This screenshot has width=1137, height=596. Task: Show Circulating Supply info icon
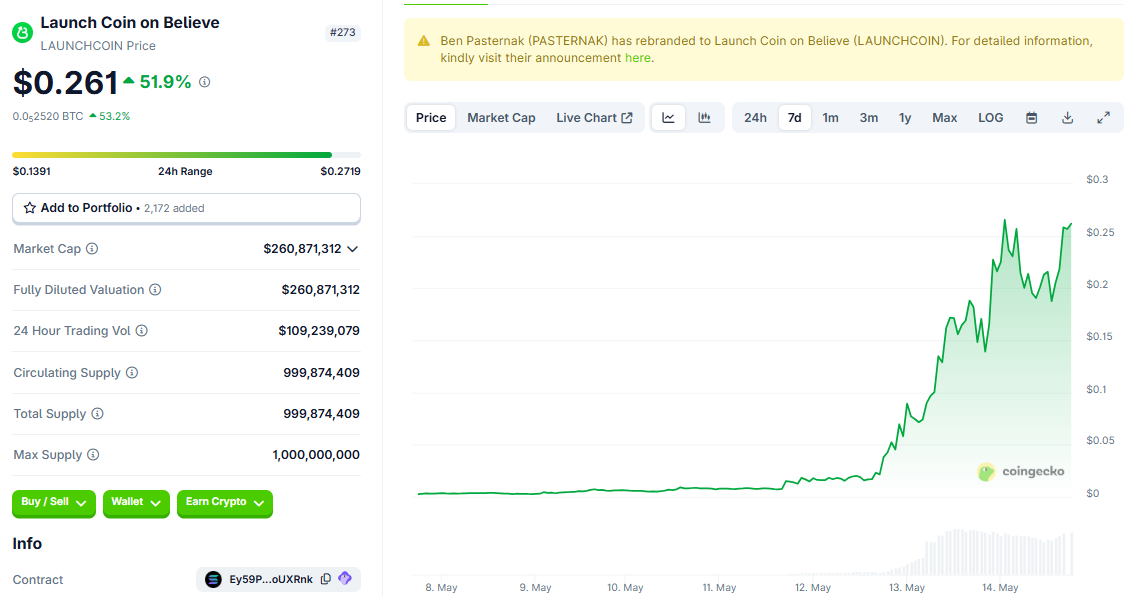[132, 373]
